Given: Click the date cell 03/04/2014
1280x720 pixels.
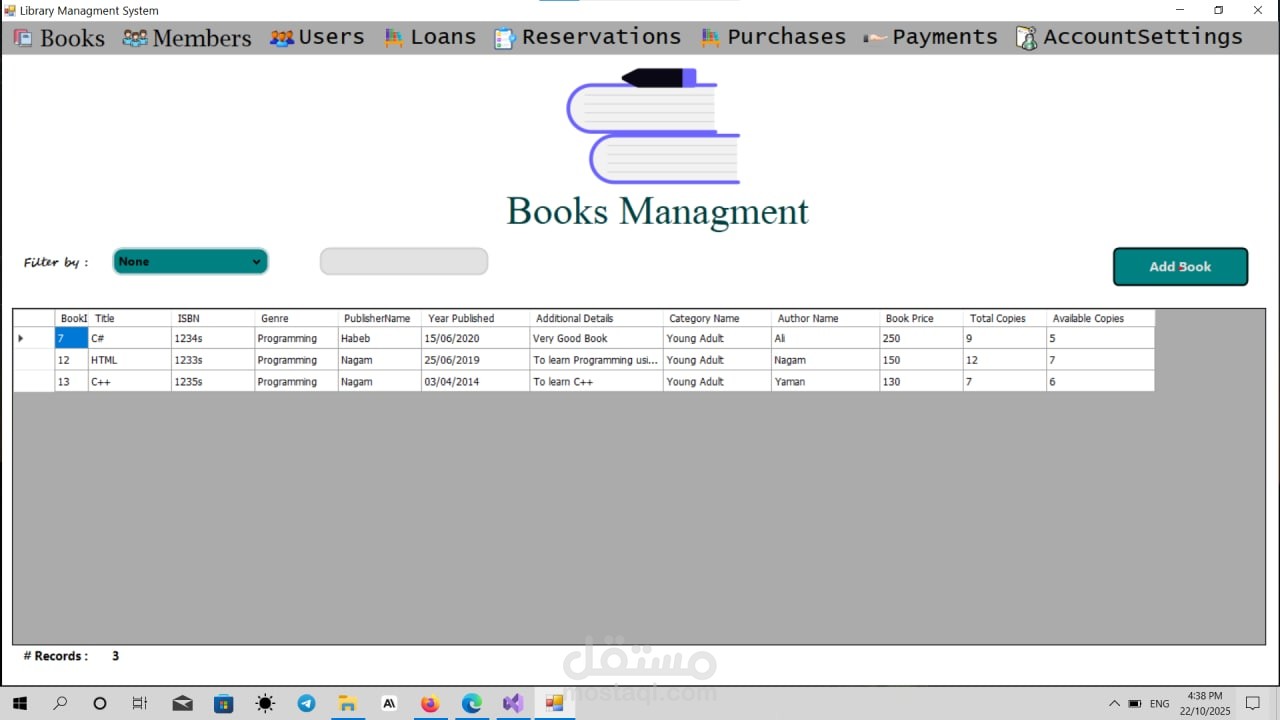Looking at the screenshot, I should point(475,381).
